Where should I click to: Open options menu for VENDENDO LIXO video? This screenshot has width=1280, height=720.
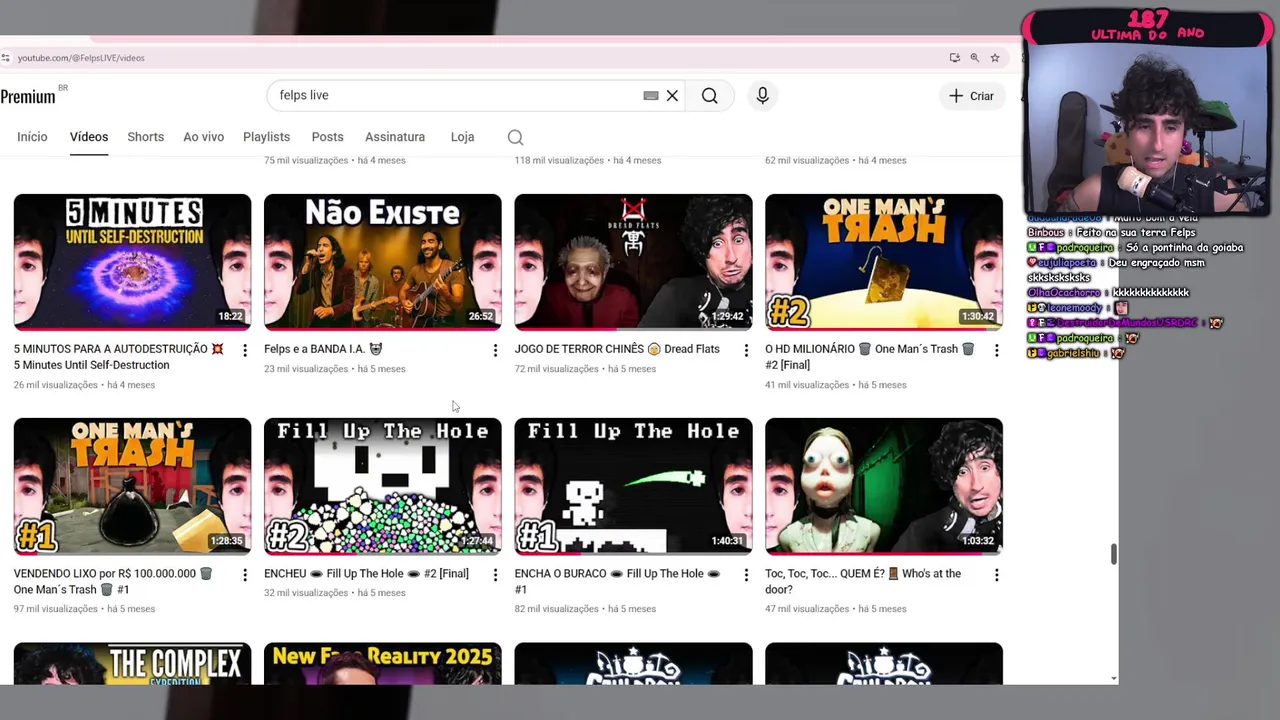[x=244, y=575]
